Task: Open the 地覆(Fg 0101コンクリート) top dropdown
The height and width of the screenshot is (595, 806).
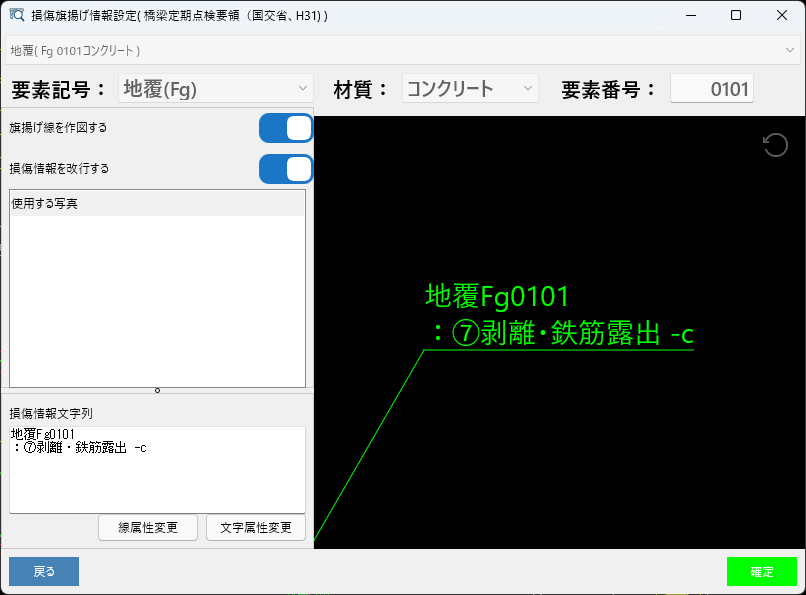Action: (x=403, y=50)
